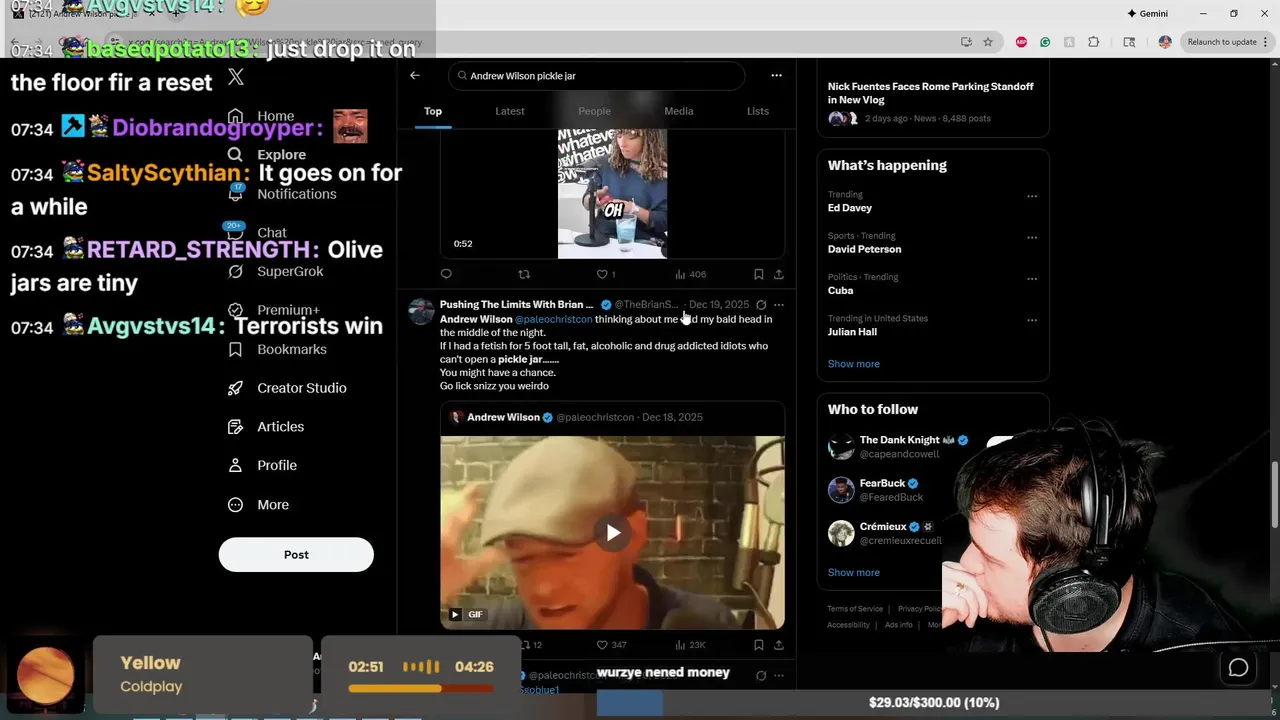
Task: Open the Grammarly extension icon
Action: [1045, 42]
